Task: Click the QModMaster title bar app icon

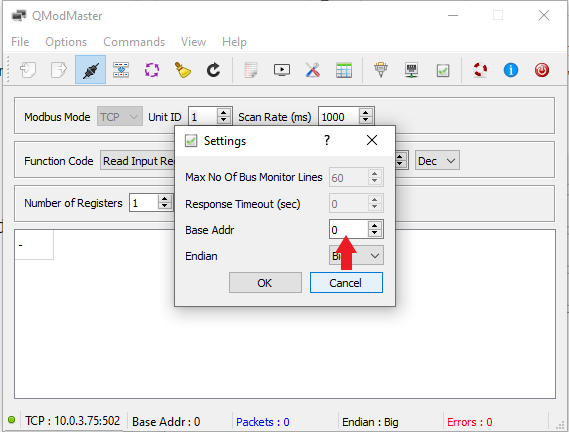Action: [19, 16]
